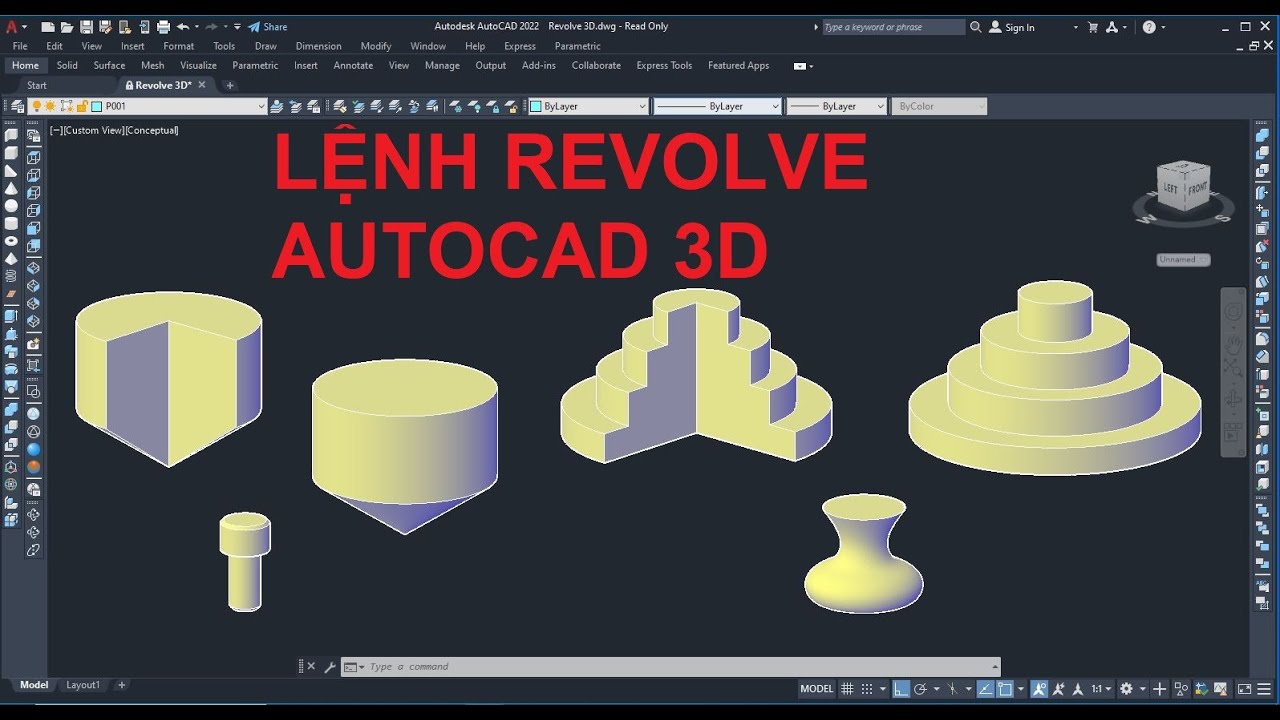Open the 1:1 annotation scale dropdown
This screenshot has height=720, width=1280.
tap(1101, 689)
